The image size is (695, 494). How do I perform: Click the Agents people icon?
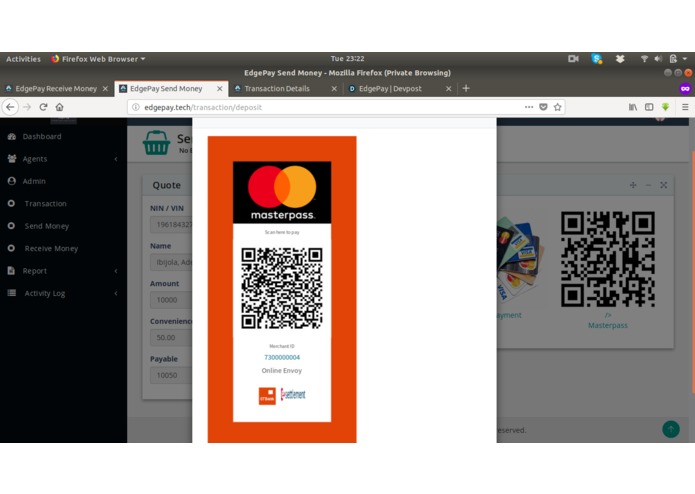pyautogui.click(x=12, y=159)
